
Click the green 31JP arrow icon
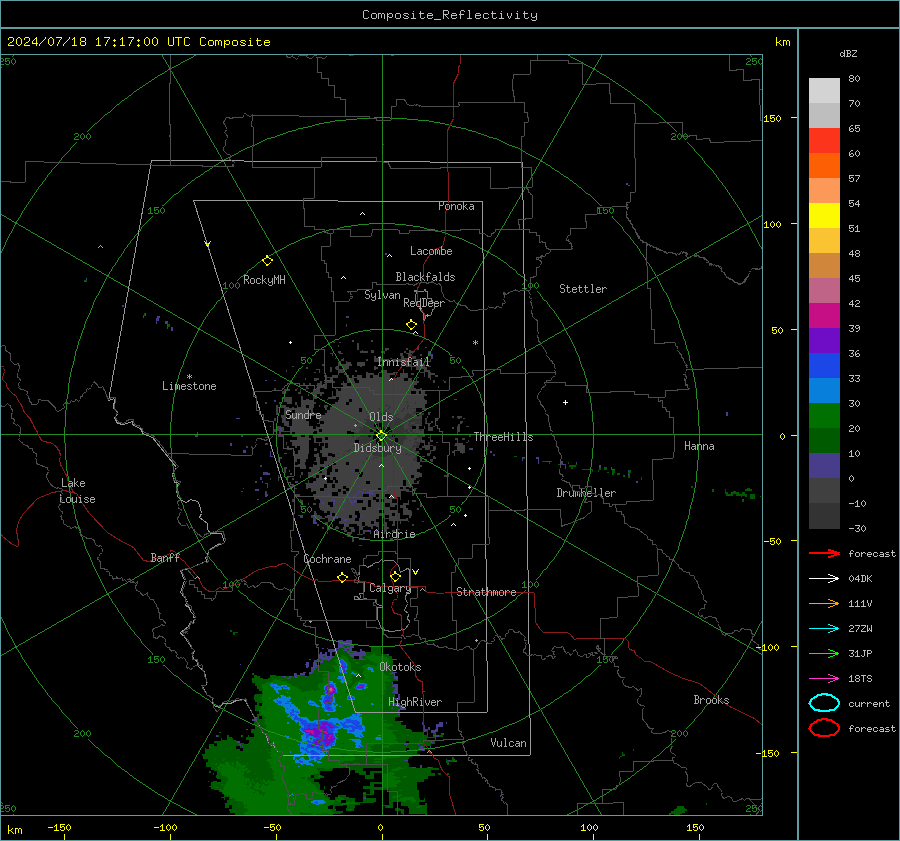(824, 653)
